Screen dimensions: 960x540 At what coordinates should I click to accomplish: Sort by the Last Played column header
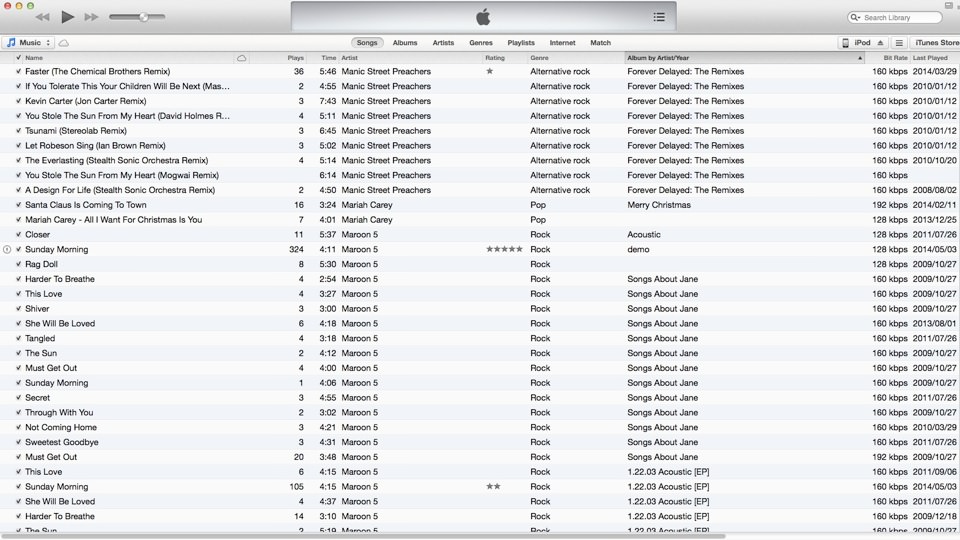[x=930, y=58]
